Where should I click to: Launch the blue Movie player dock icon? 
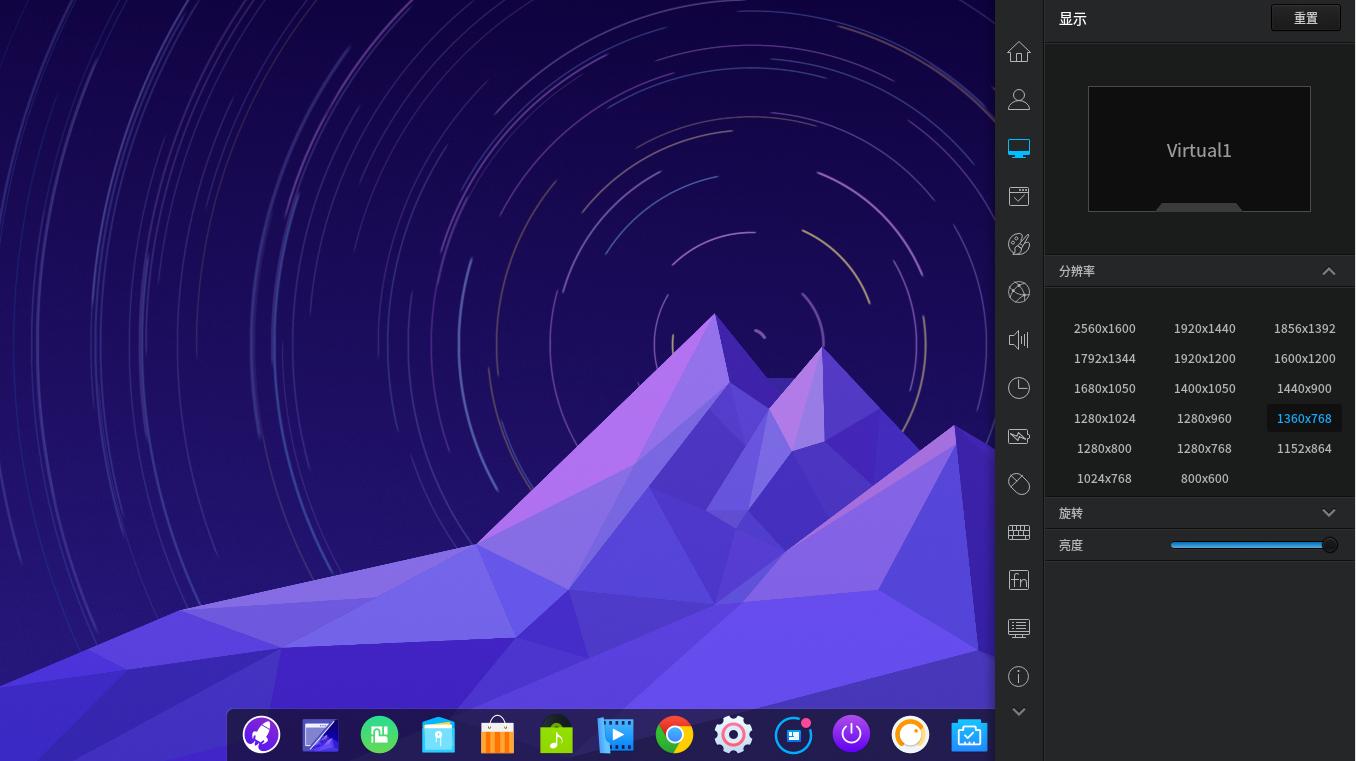615,735
